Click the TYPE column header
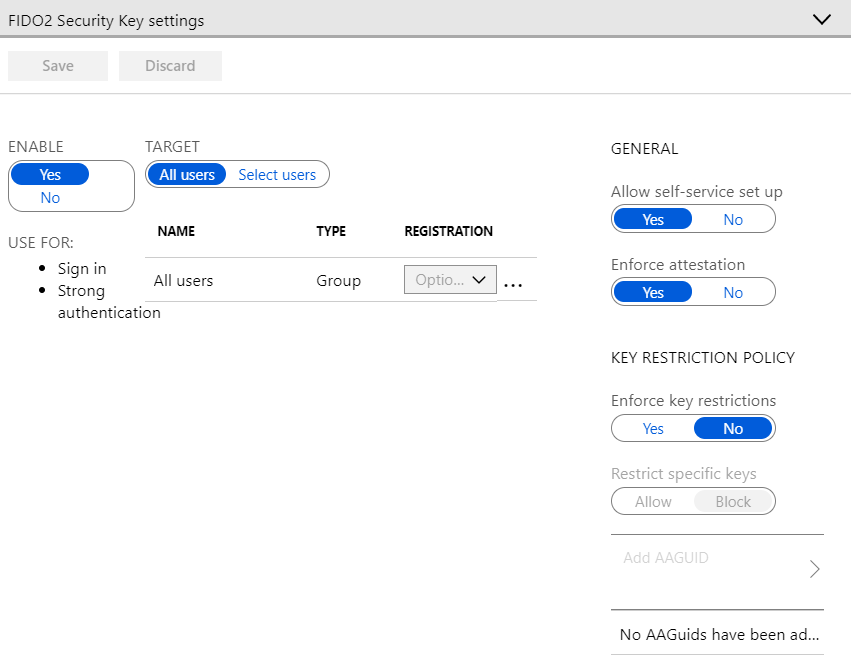Viewport: 851px width, 658px height. click(x=331, y=231)
